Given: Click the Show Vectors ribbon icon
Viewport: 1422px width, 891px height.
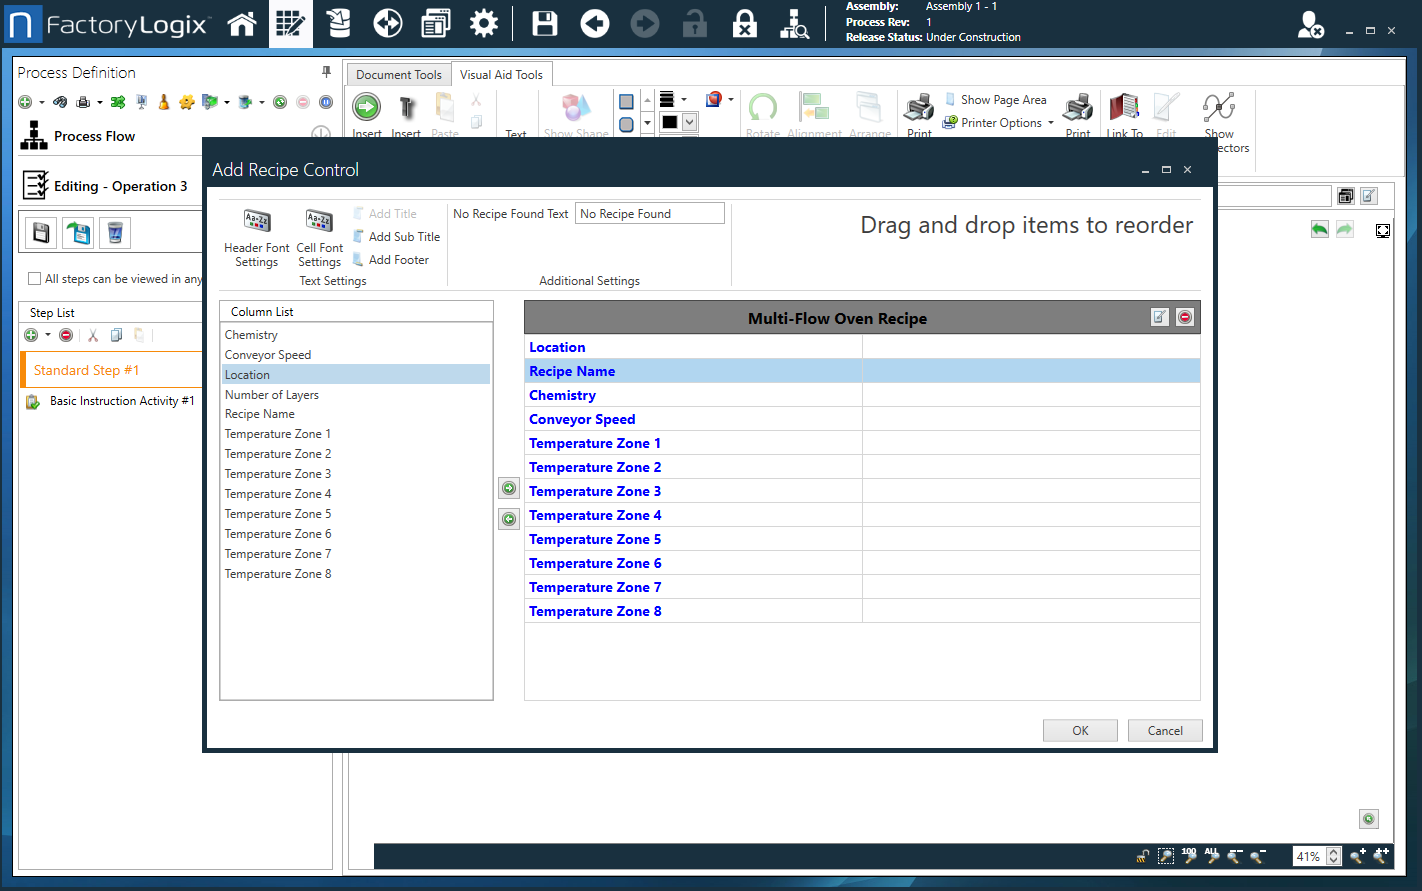Looking at the screenshot, I should 1219,110.
